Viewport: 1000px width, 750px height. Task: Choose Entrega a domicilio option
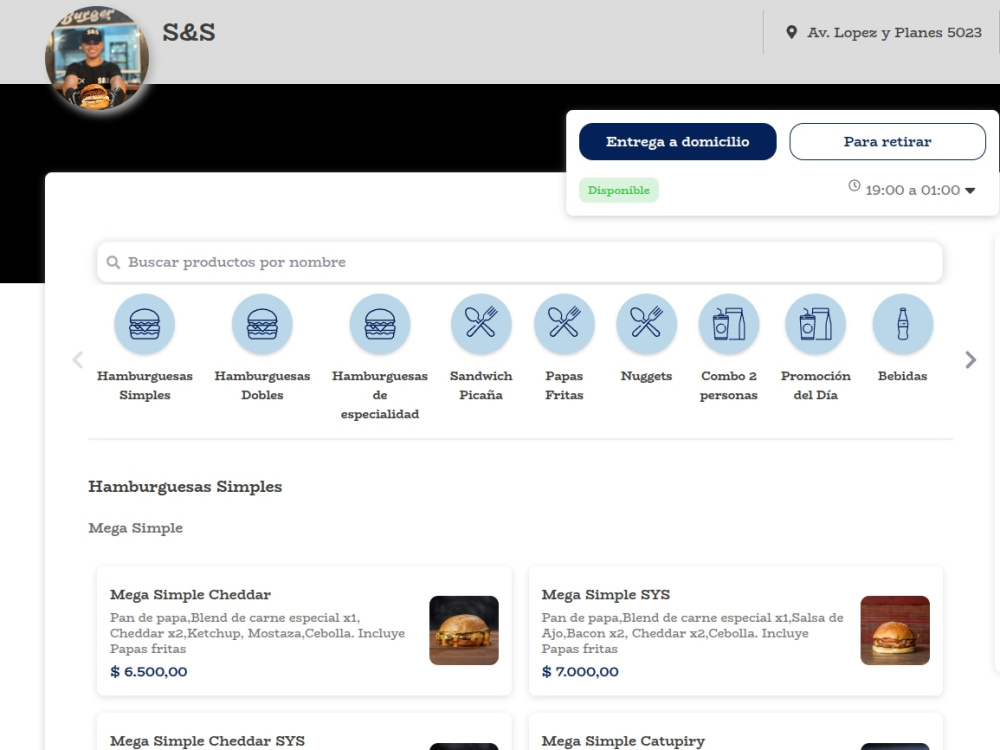(x=678, y=142)
